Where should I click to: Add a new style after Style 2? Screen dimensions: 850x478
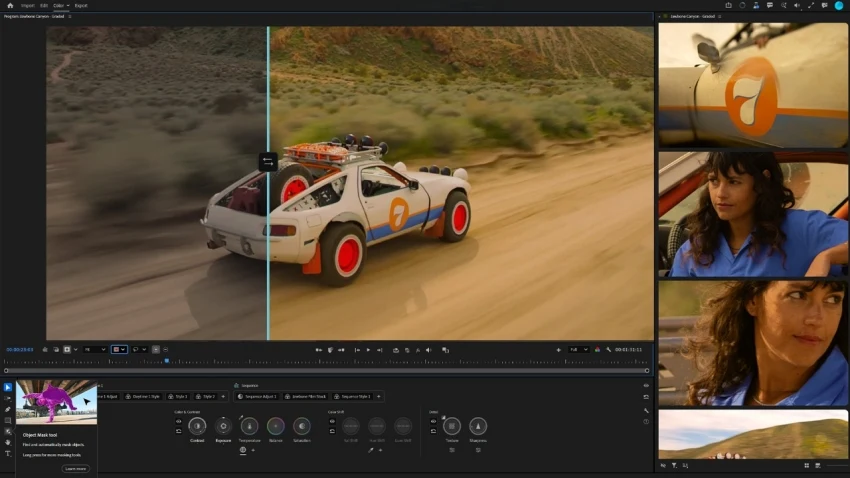[x=223, y=397]
